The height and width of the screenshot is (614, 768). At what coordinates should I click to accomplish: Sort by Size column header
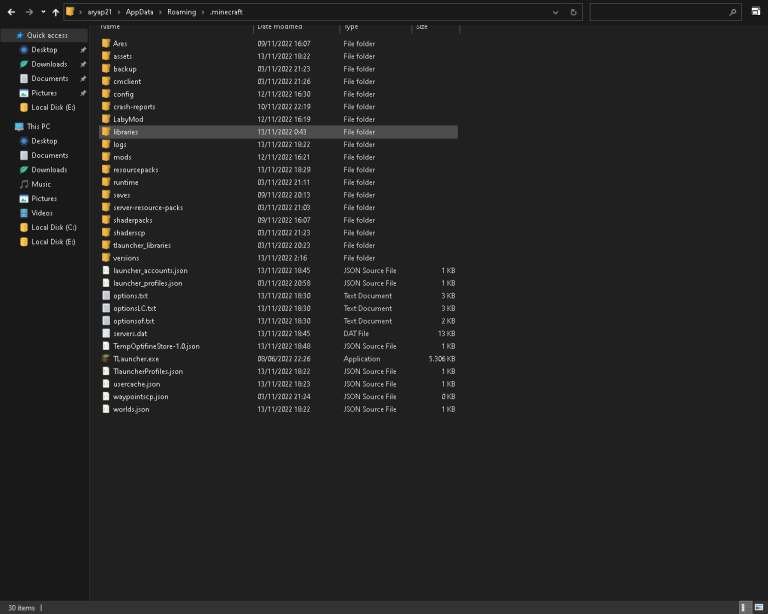[422, 27]
